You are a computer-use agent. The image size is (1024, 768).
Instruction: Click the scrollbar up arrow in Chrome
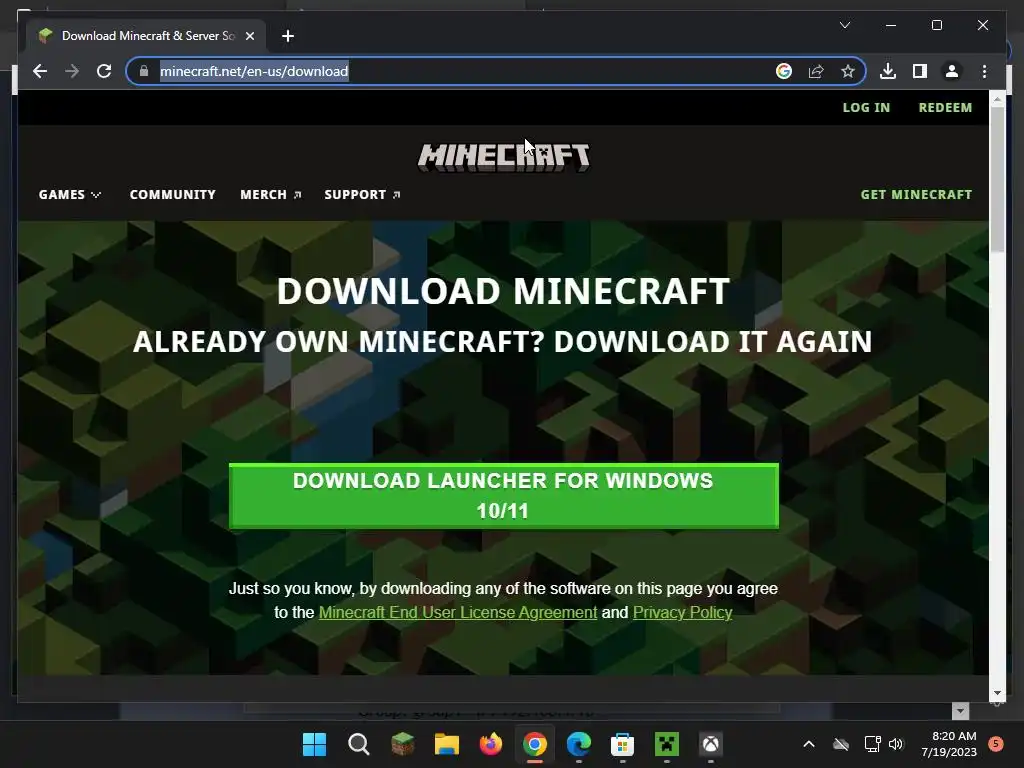pos(997,99)
